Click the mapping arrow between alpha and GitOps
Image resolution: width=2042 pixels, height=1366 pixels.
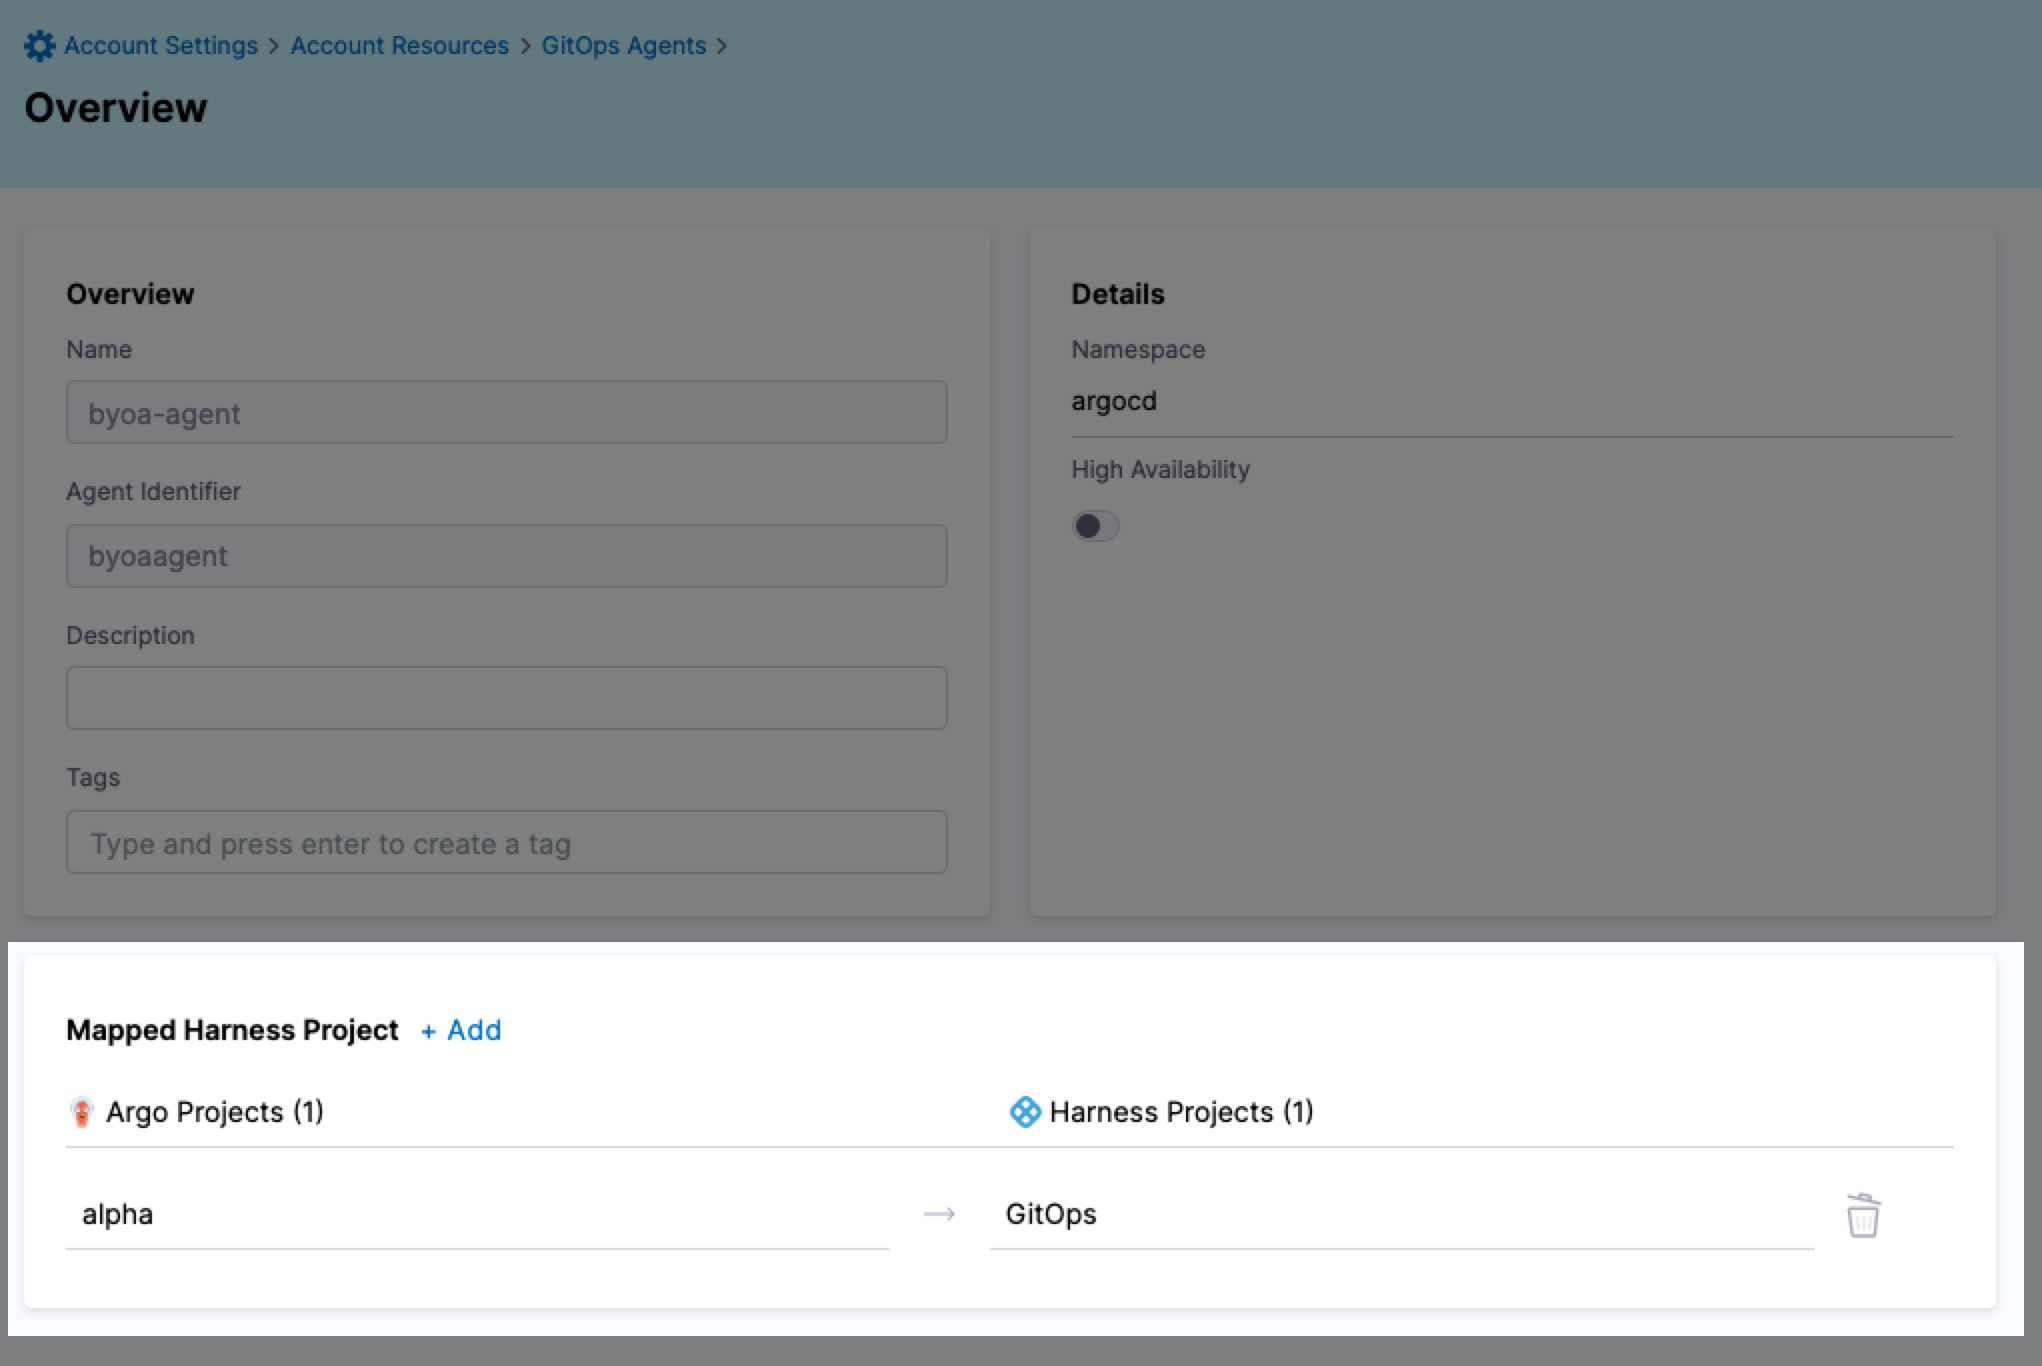(939, 1214)
